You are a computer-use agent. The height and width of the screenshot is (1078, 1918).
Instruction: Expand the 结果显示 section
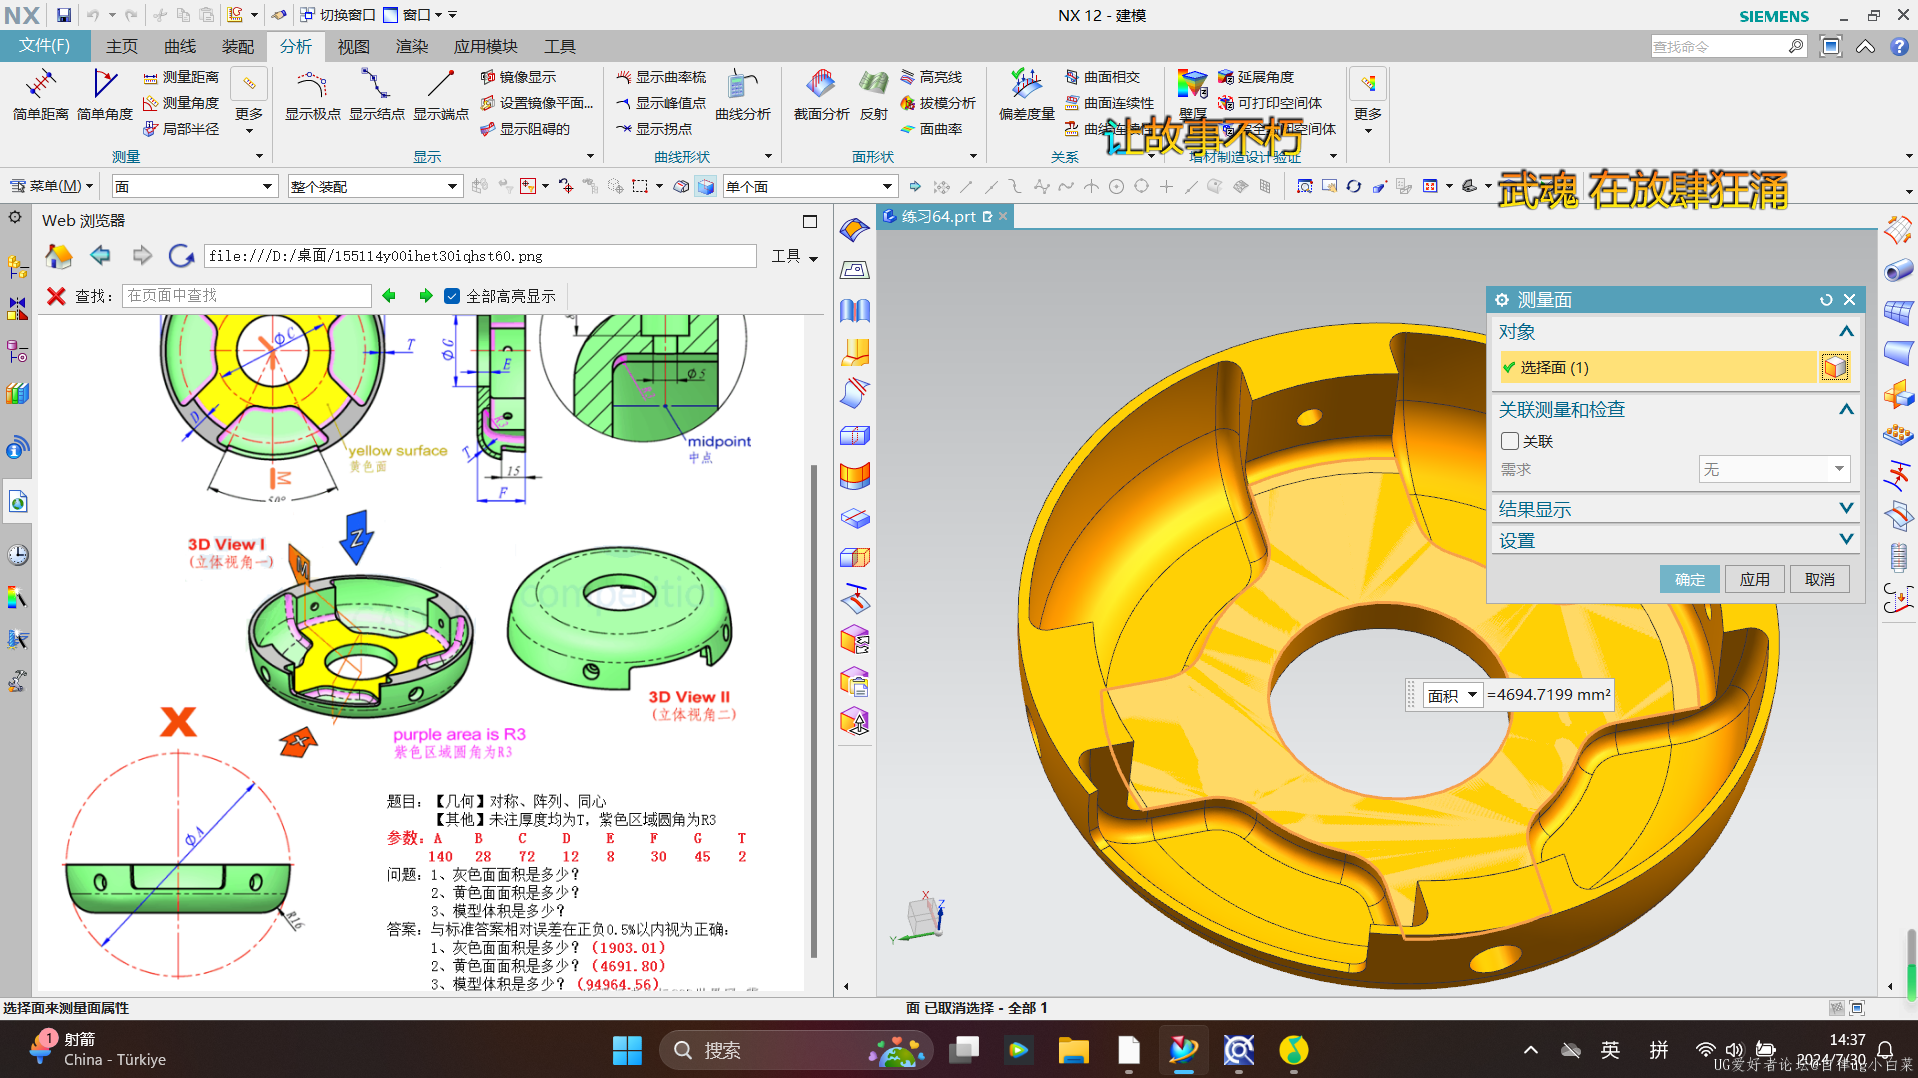coord(1675,509)
